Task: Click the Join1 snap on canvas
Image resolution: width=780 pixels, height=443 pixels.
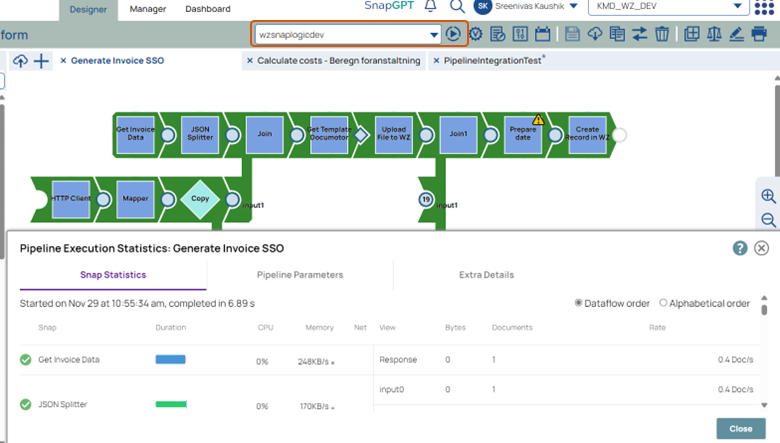Action: (x=458, y=134)
